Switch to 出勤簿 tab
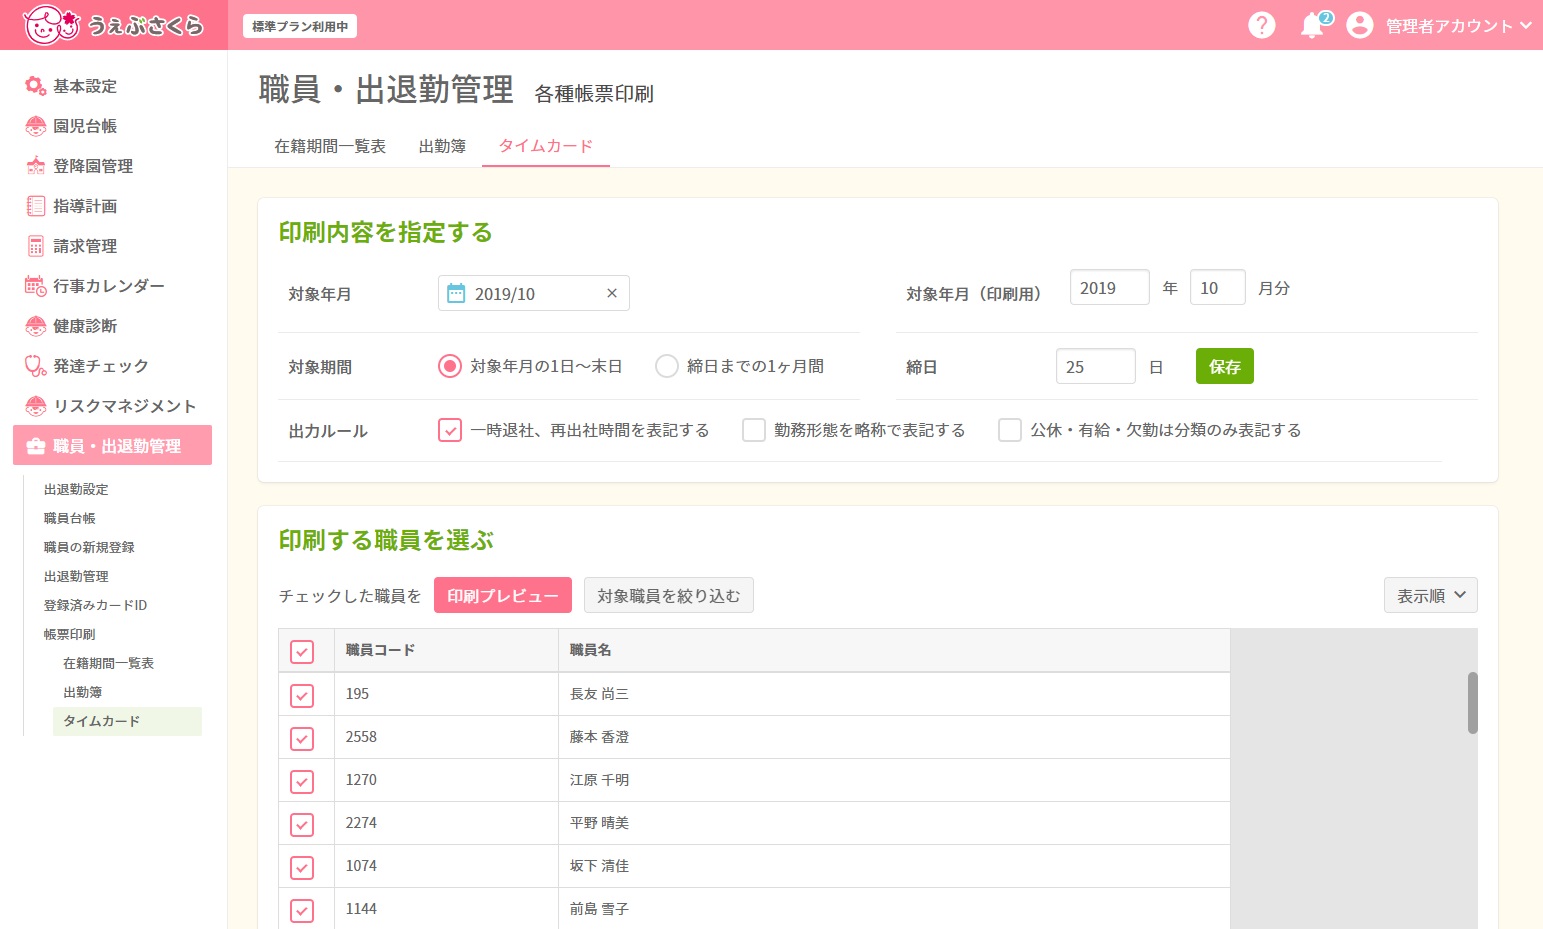The image size is (1543, 929). (442, 146)
